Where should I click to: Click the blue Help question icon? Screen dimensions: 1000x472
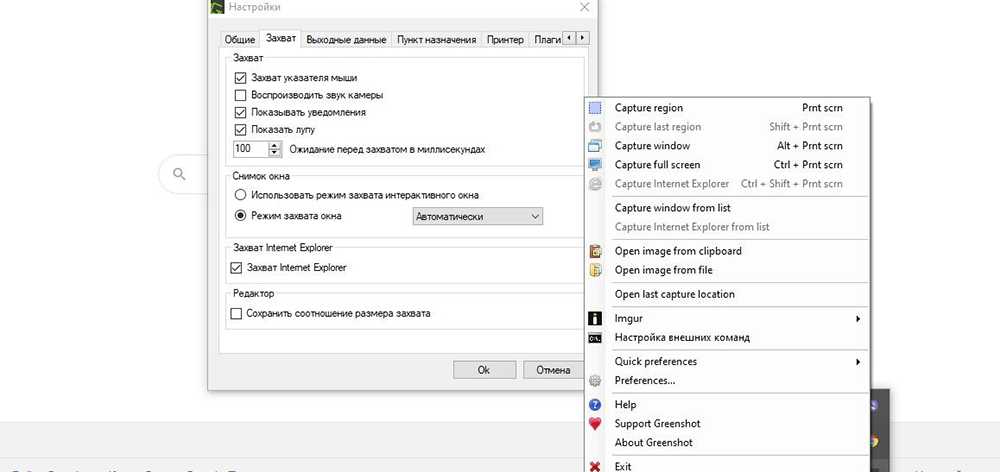coord(595,405)
